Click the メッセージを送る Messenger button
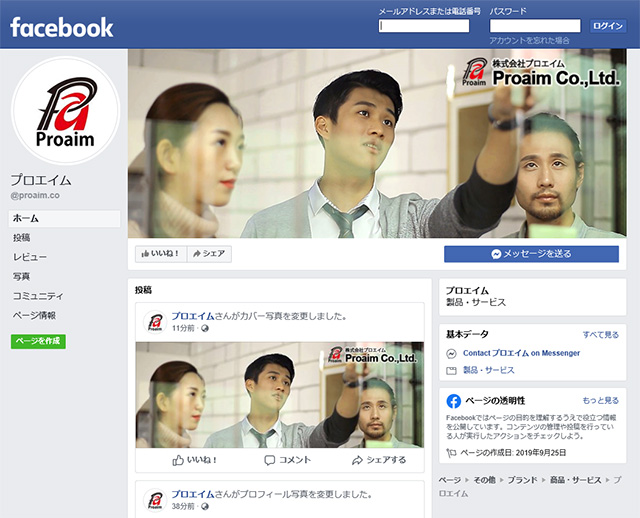This screenshot has width=640, height=518. click(x=531, y=254)
